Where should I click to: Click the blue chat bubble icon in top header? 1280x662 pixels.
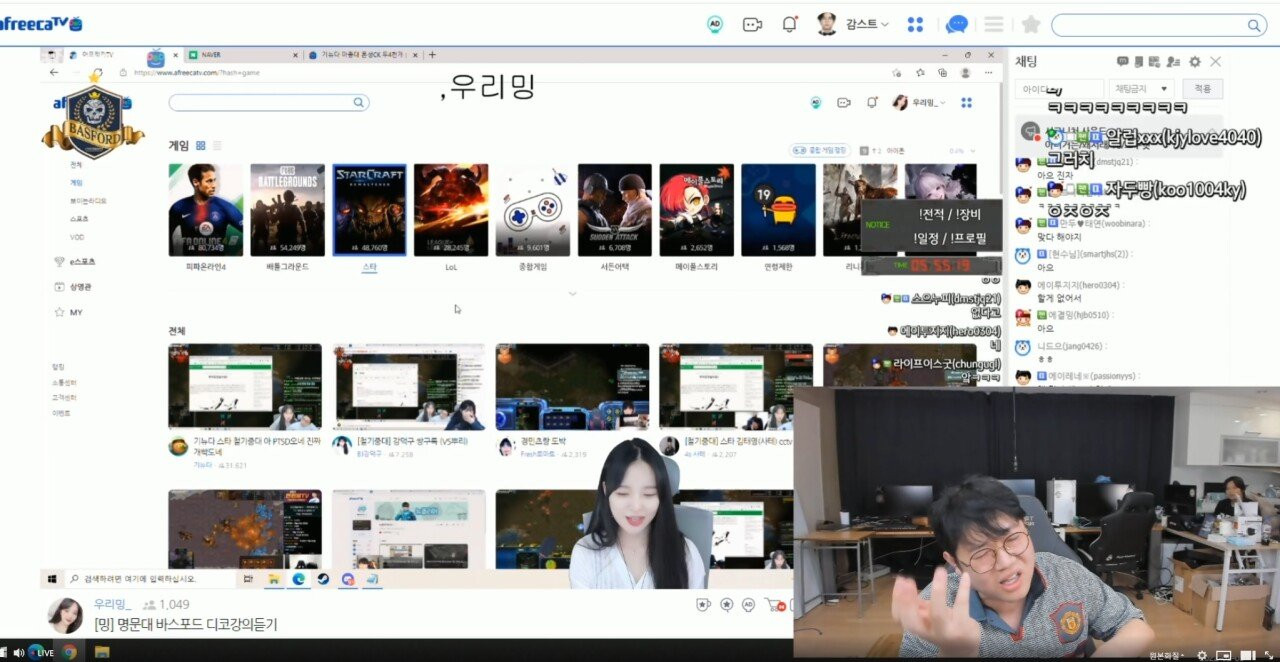[x=957, y=24]
